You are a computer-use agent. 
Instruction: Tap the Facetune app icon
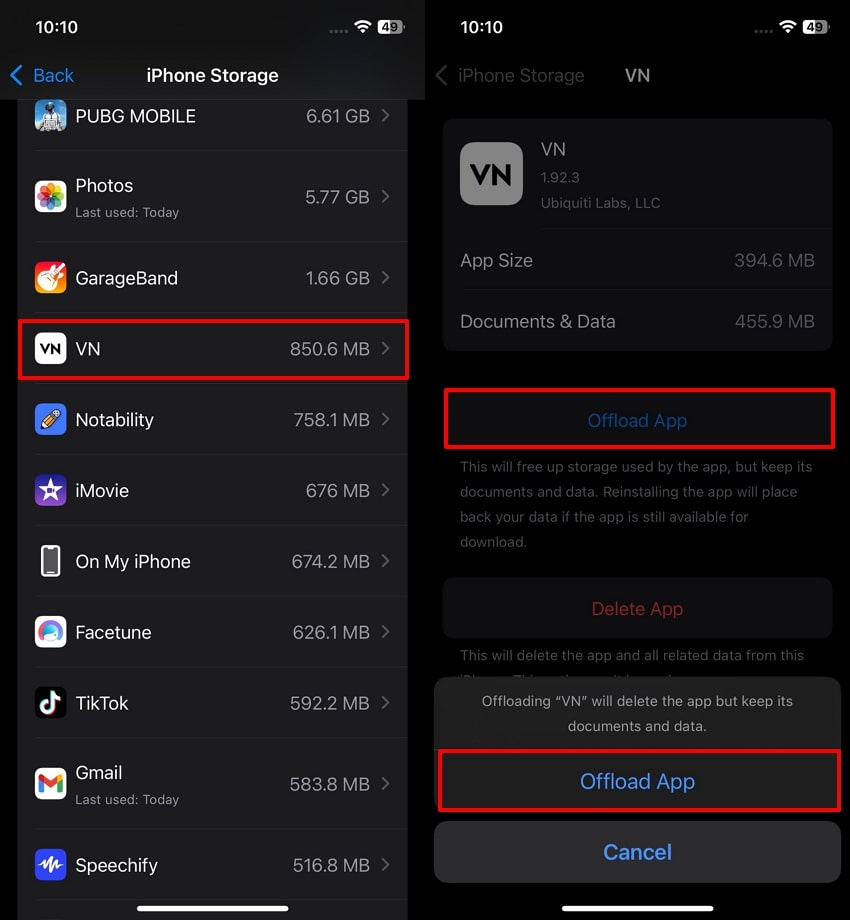coord(50,632)
